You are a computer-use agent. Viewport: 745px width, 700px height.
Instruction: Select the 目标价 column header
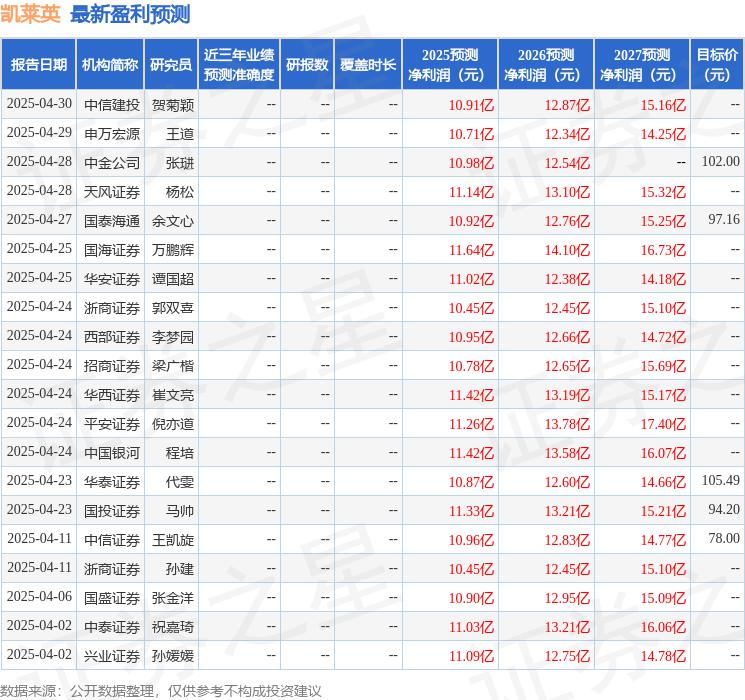[x=717, y=65]
